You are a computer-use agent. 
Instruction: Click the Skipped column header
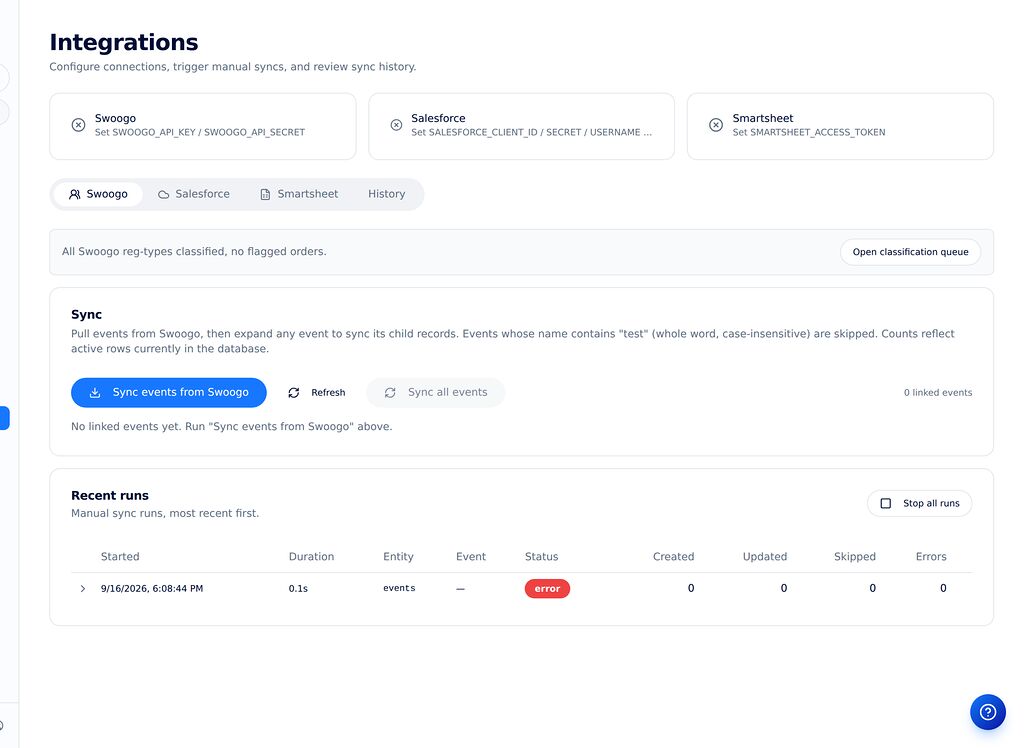pos(855,557)
